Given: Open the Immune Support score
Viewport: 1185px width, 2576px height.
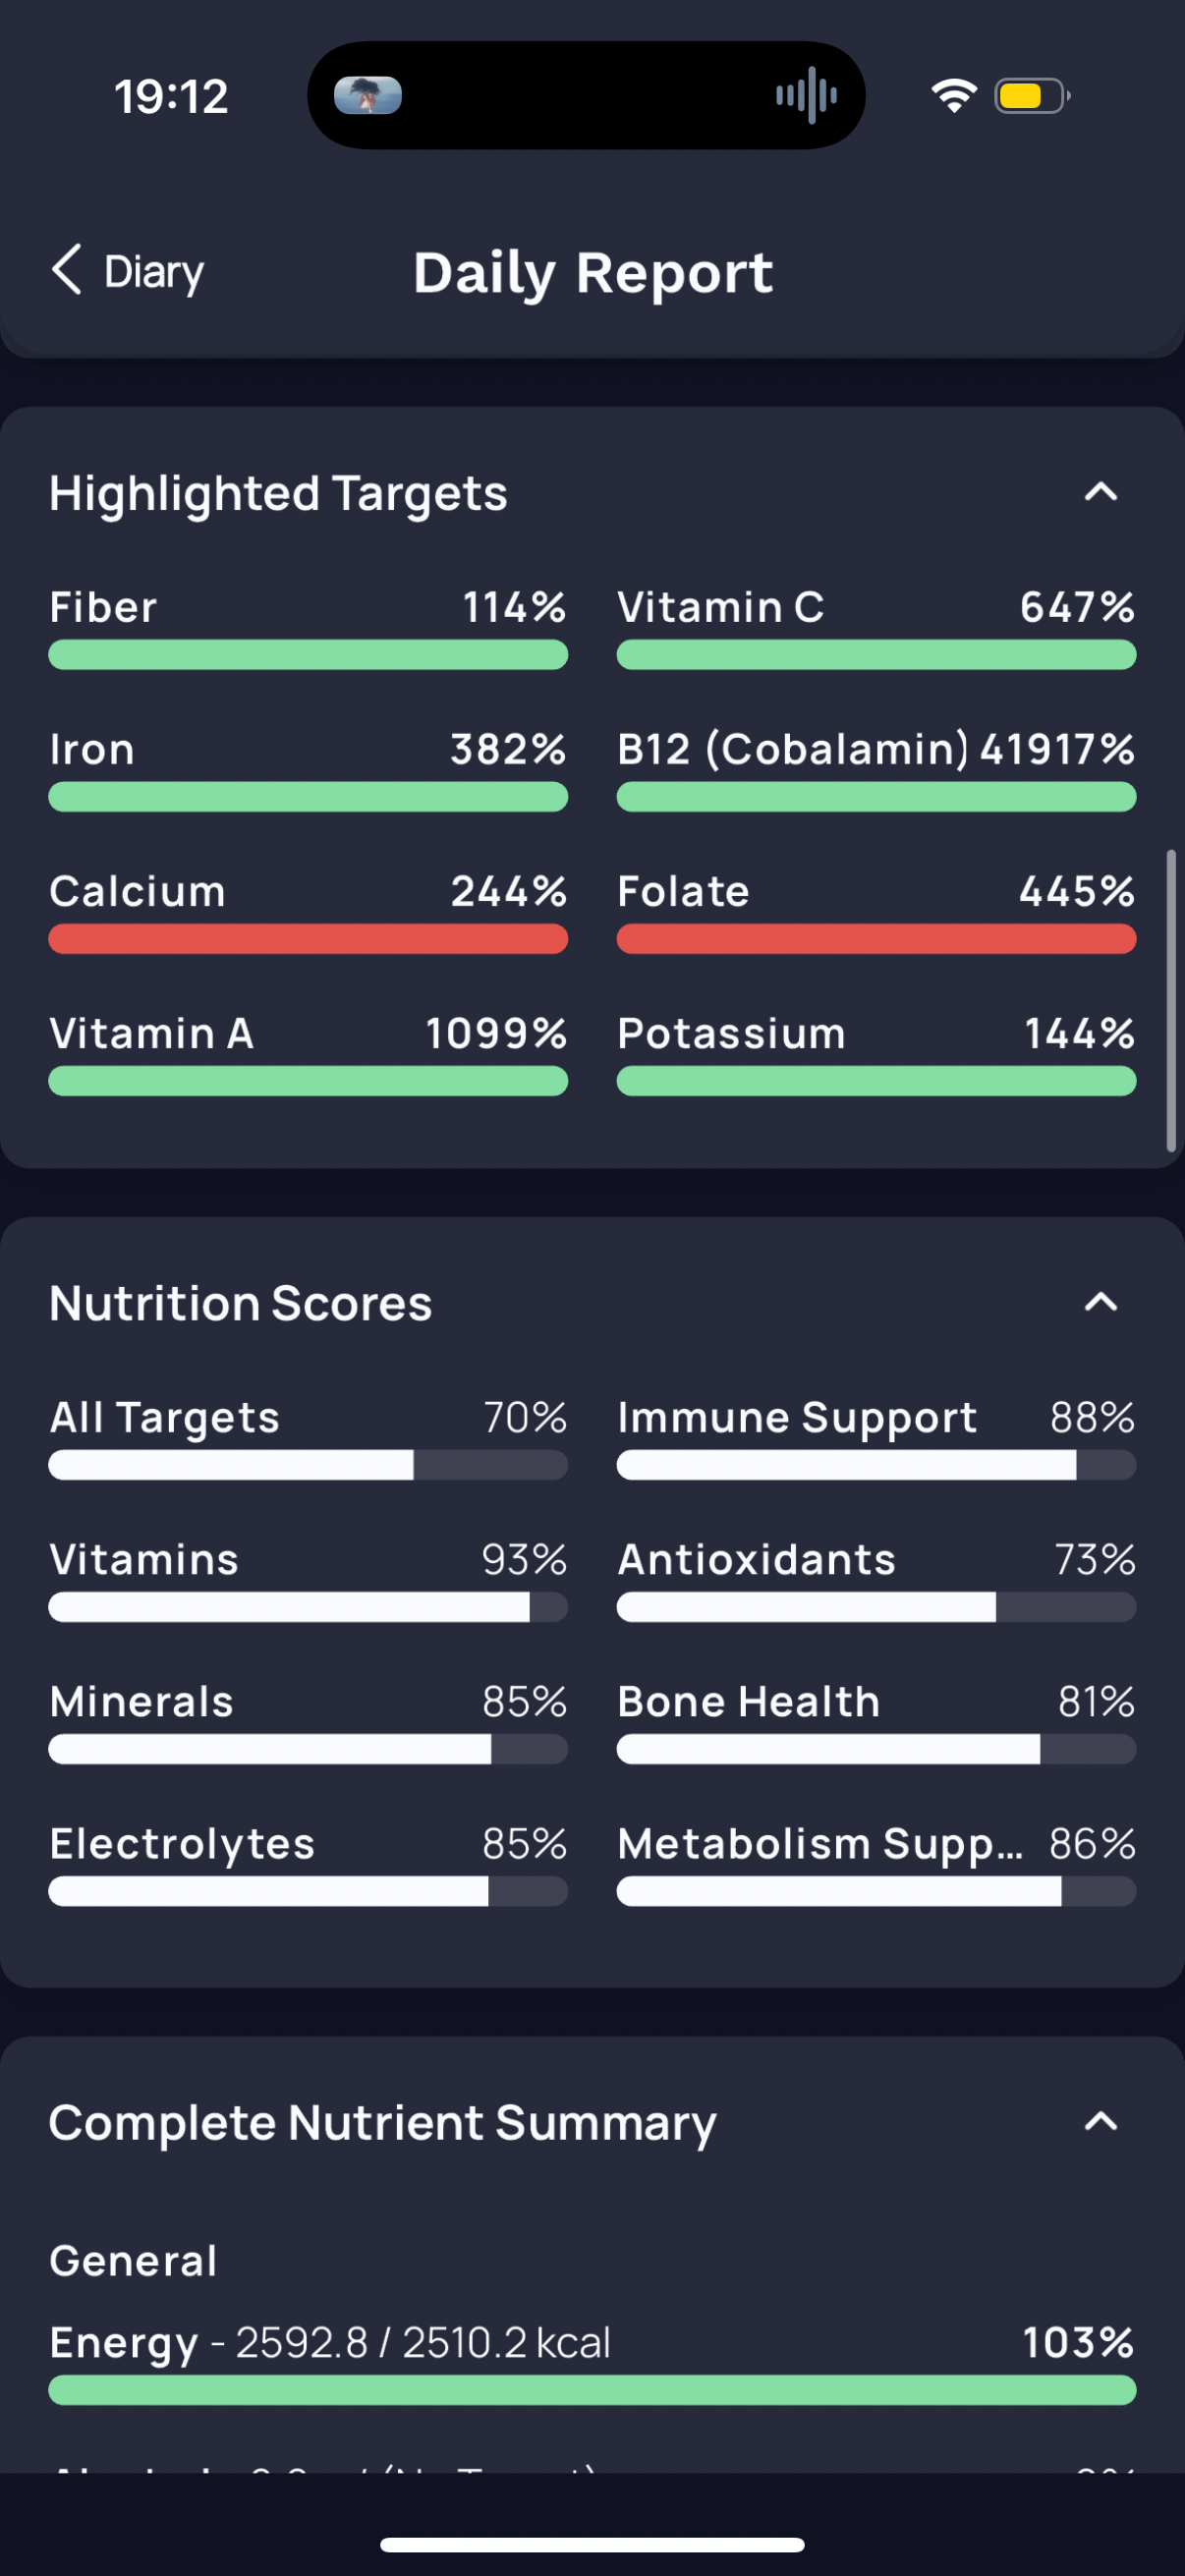Looking at the screenshot, I should click(x=876, y=1437).
